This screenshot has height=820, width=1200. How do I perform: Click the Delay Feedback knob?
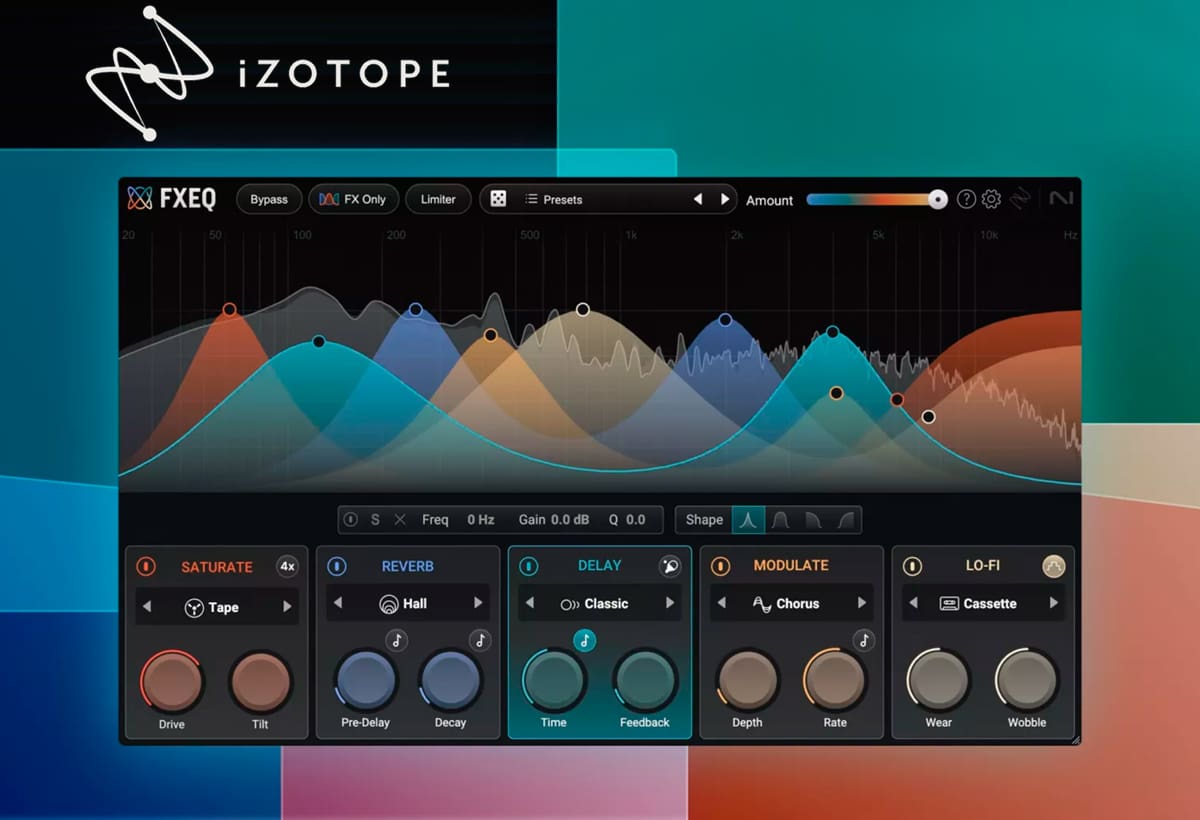click(x=645, y=679)
